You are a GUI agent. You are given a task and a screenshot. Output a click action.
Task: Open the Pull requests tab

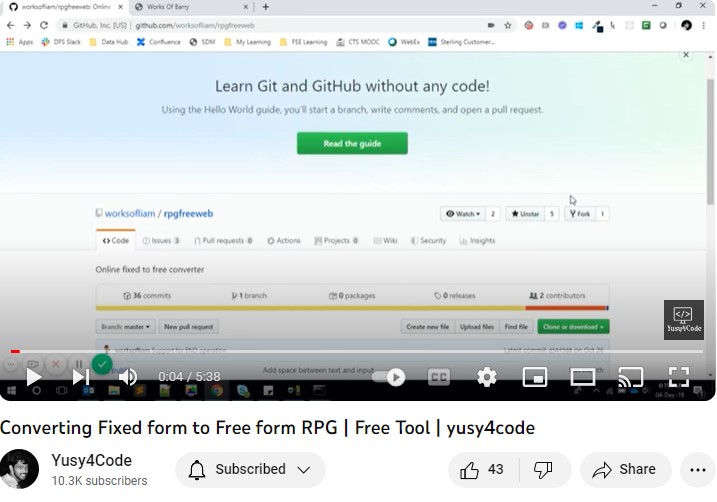click(224, 240)
